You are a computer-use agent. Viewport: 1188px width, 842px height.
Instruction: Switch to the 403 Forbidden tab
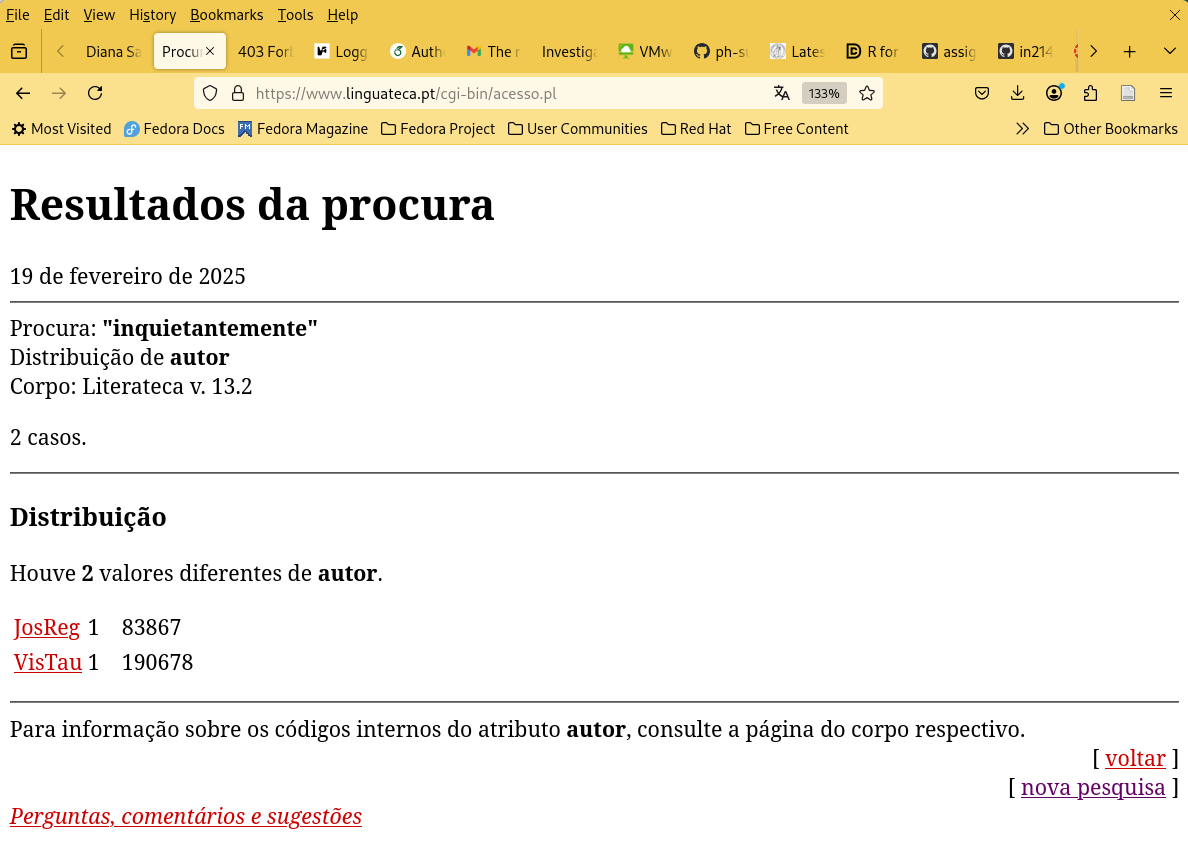(264, 51)
